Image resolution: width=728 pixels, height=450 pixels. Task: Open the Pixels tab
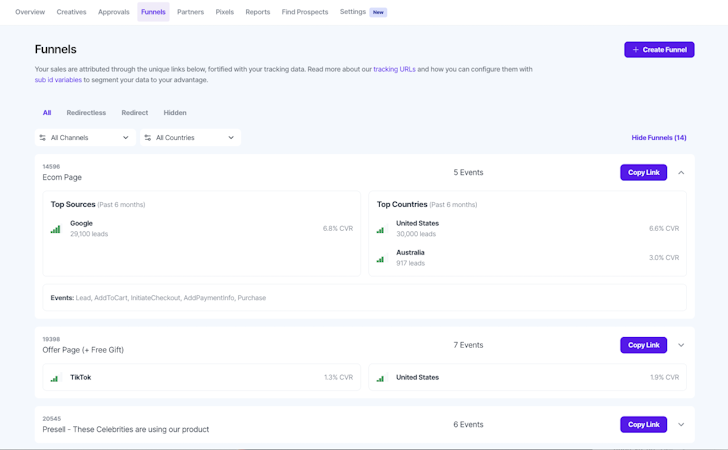tap(224, 12)
